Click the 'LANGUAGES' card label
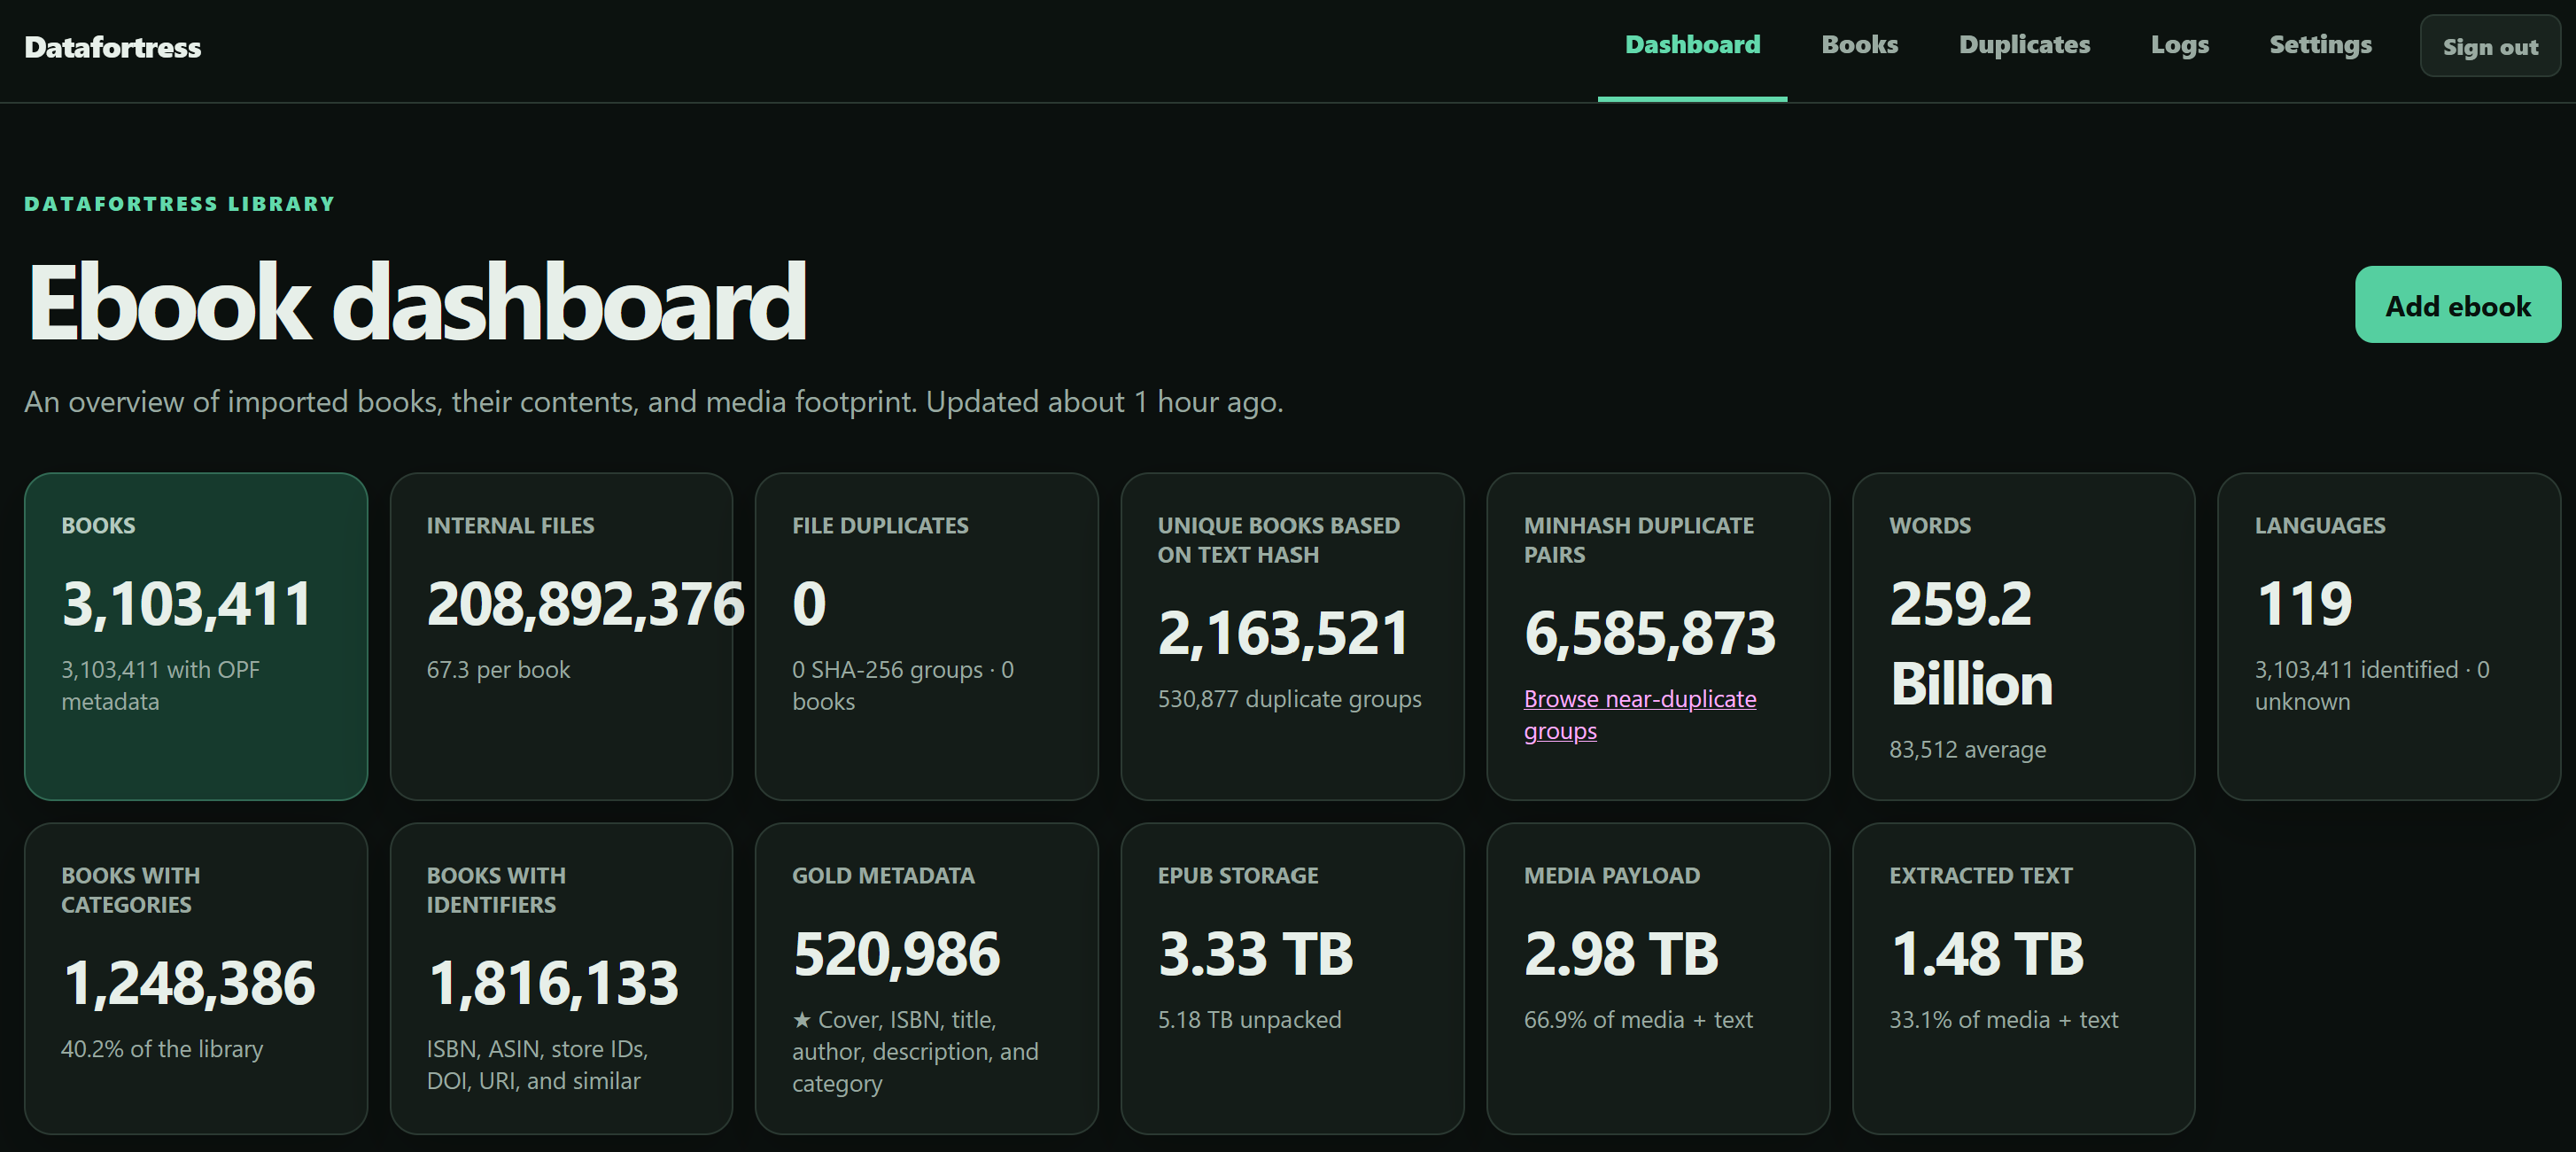 click(x=2320, y=526)
